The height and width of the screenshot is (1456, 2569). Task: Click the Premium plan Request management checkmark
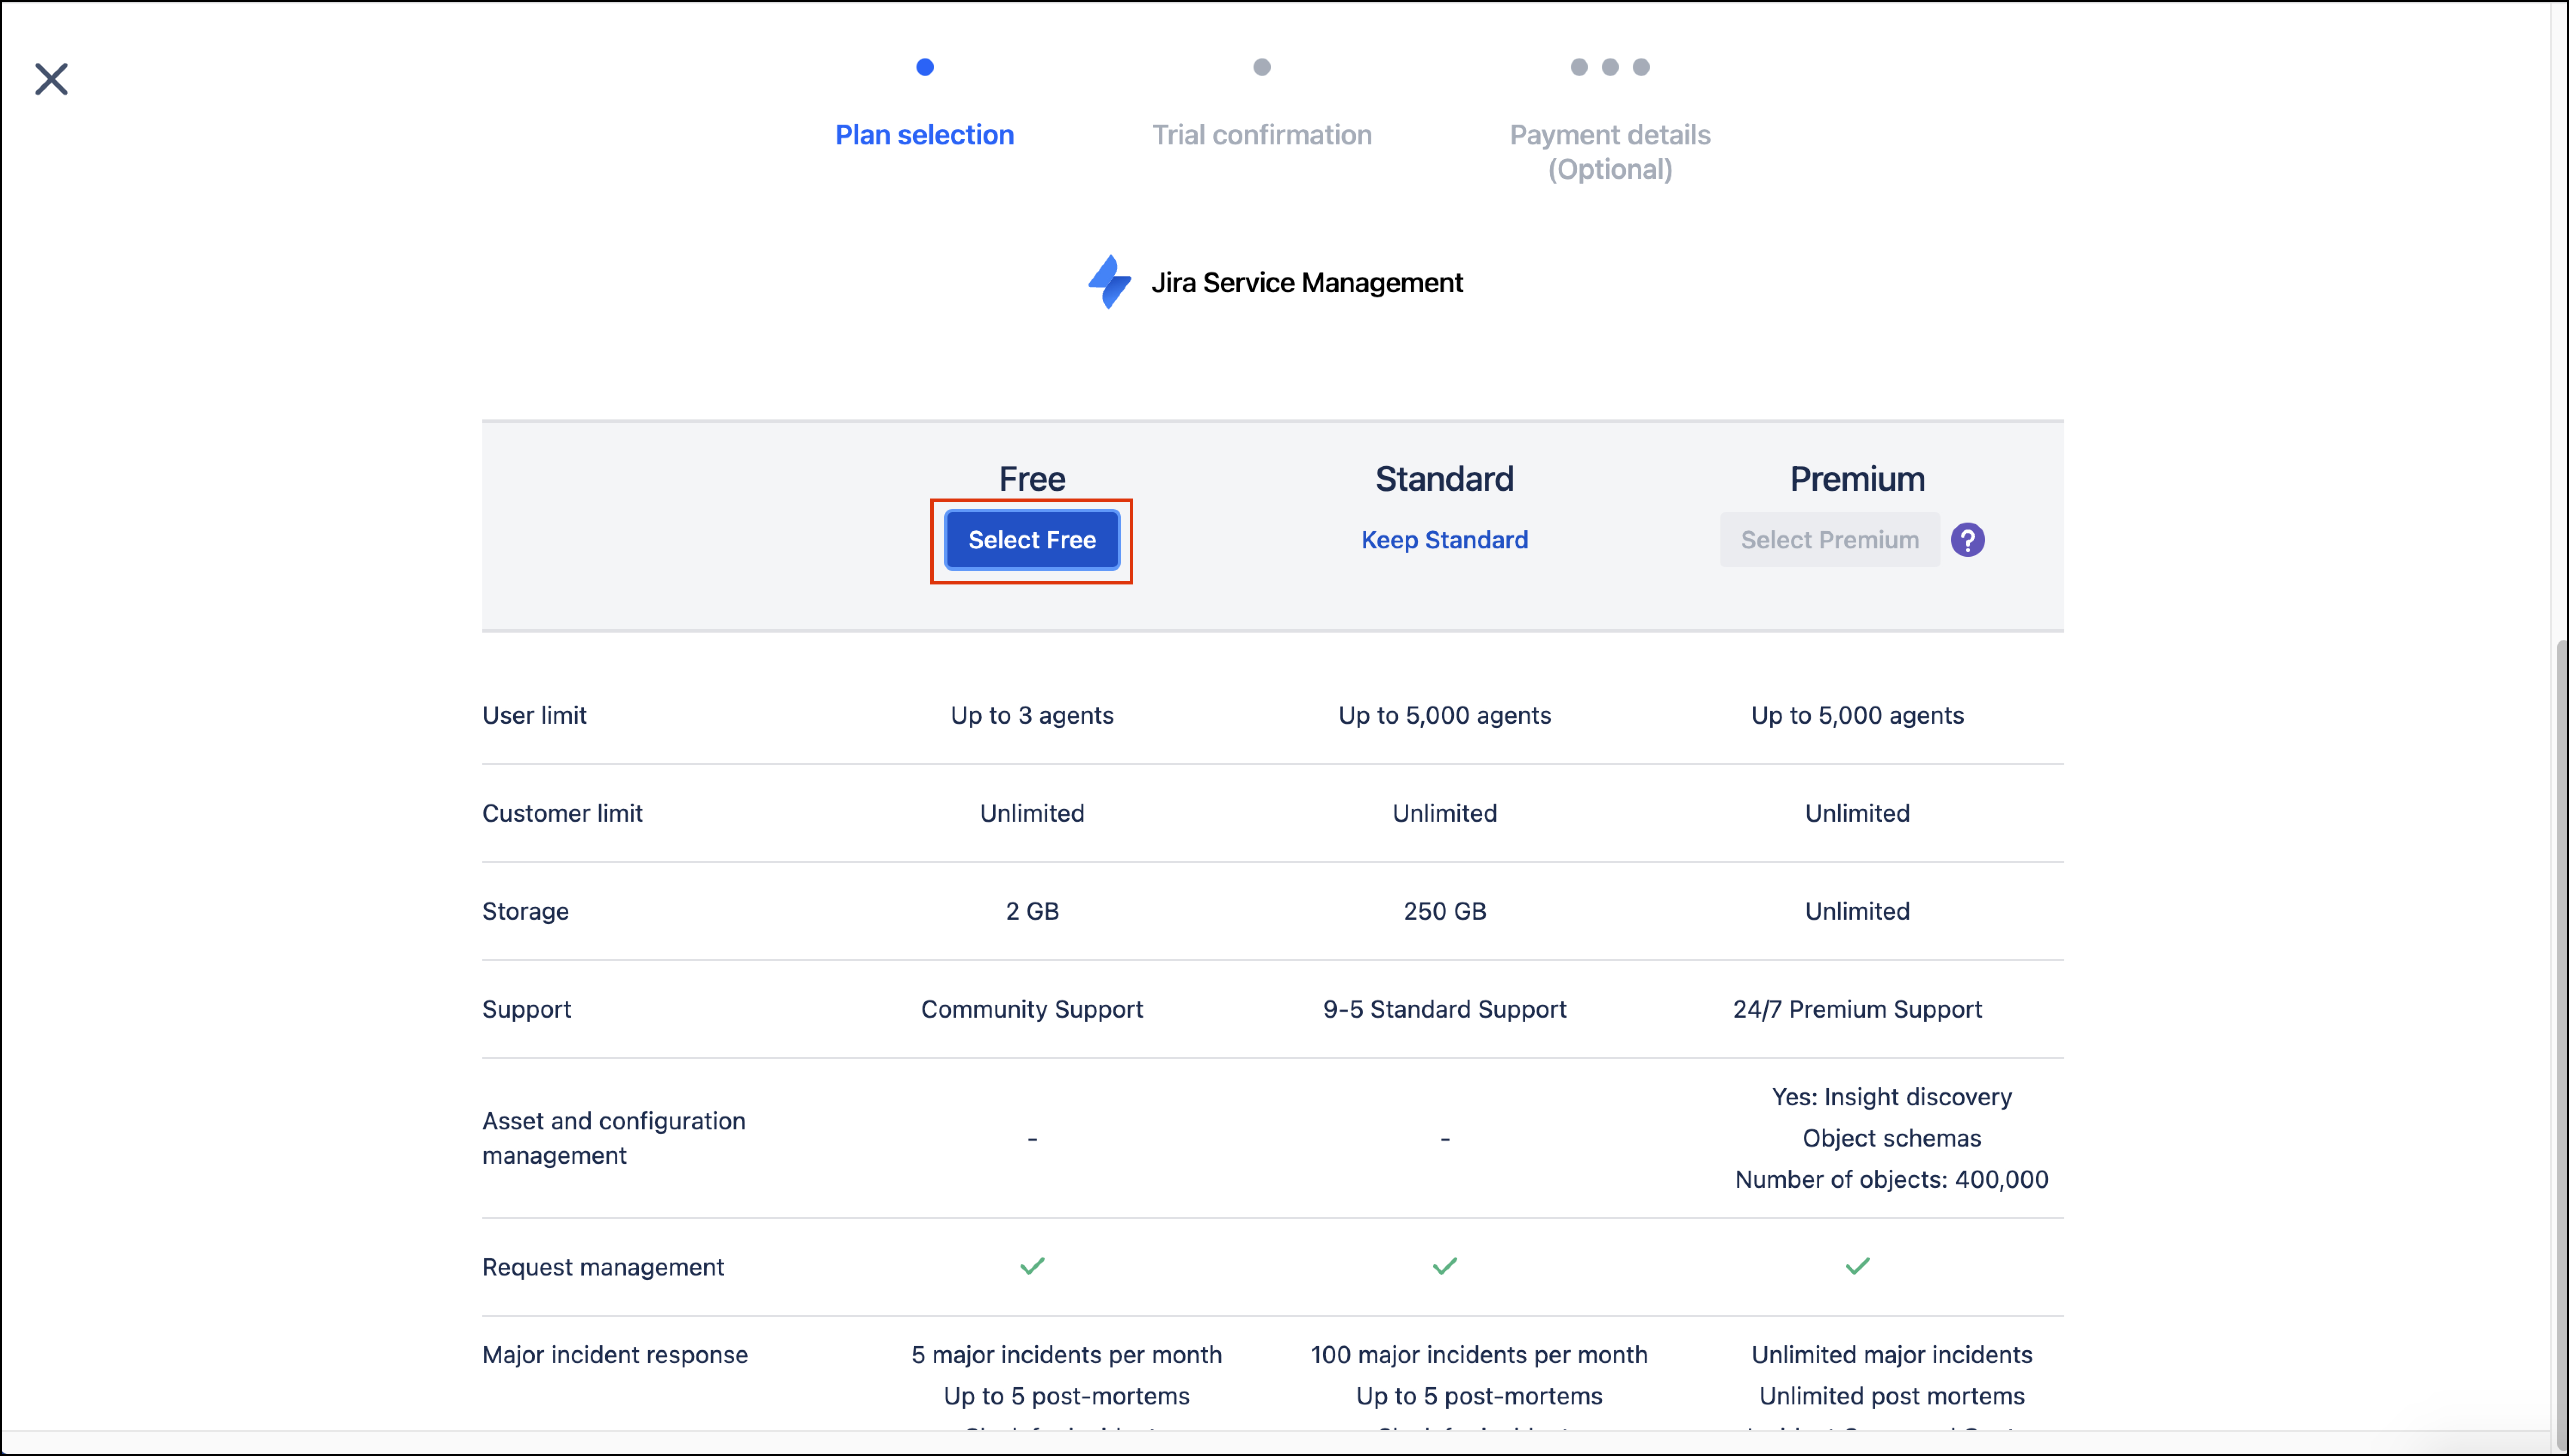click(1857, 1266)
